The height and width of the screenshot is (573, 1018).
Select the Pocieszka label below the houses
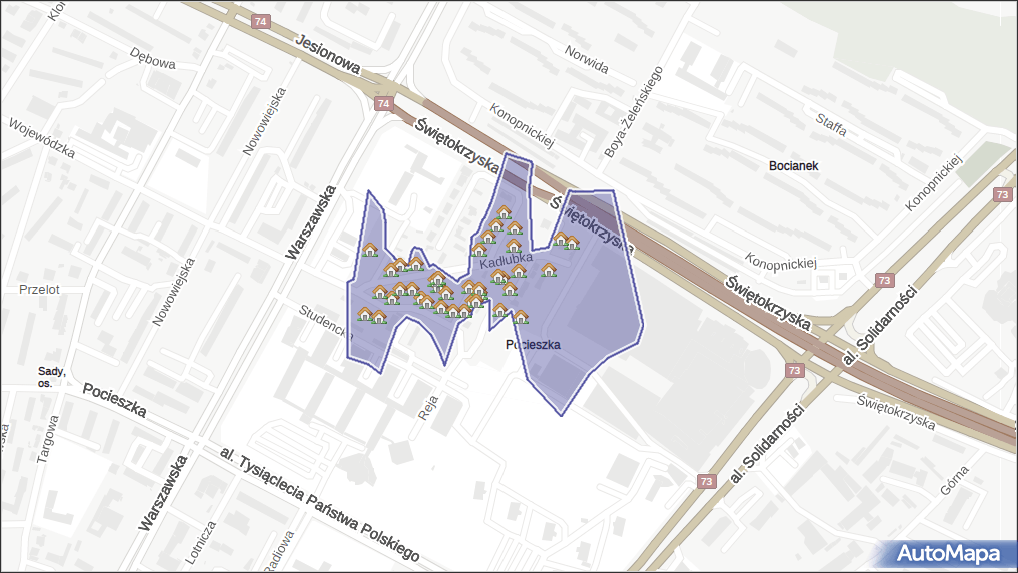[x=534, y=345]
